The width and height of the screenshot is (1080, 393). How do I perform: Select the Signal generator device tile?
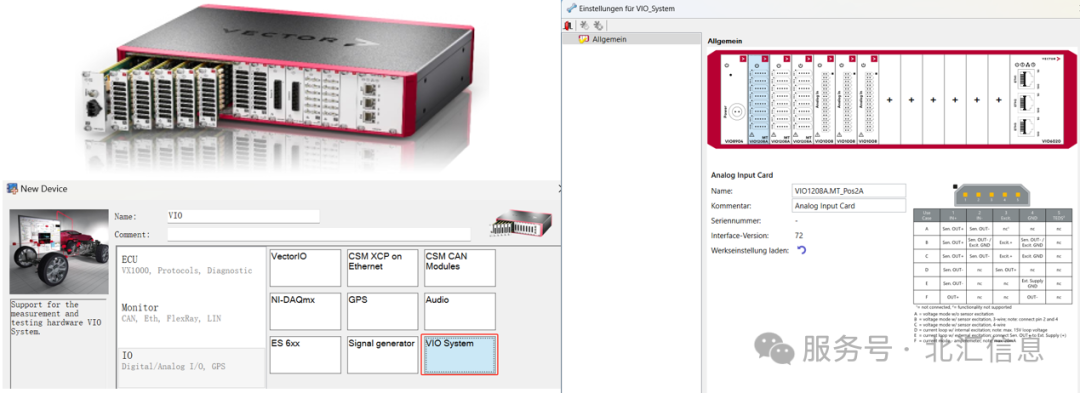coord(382,354)
